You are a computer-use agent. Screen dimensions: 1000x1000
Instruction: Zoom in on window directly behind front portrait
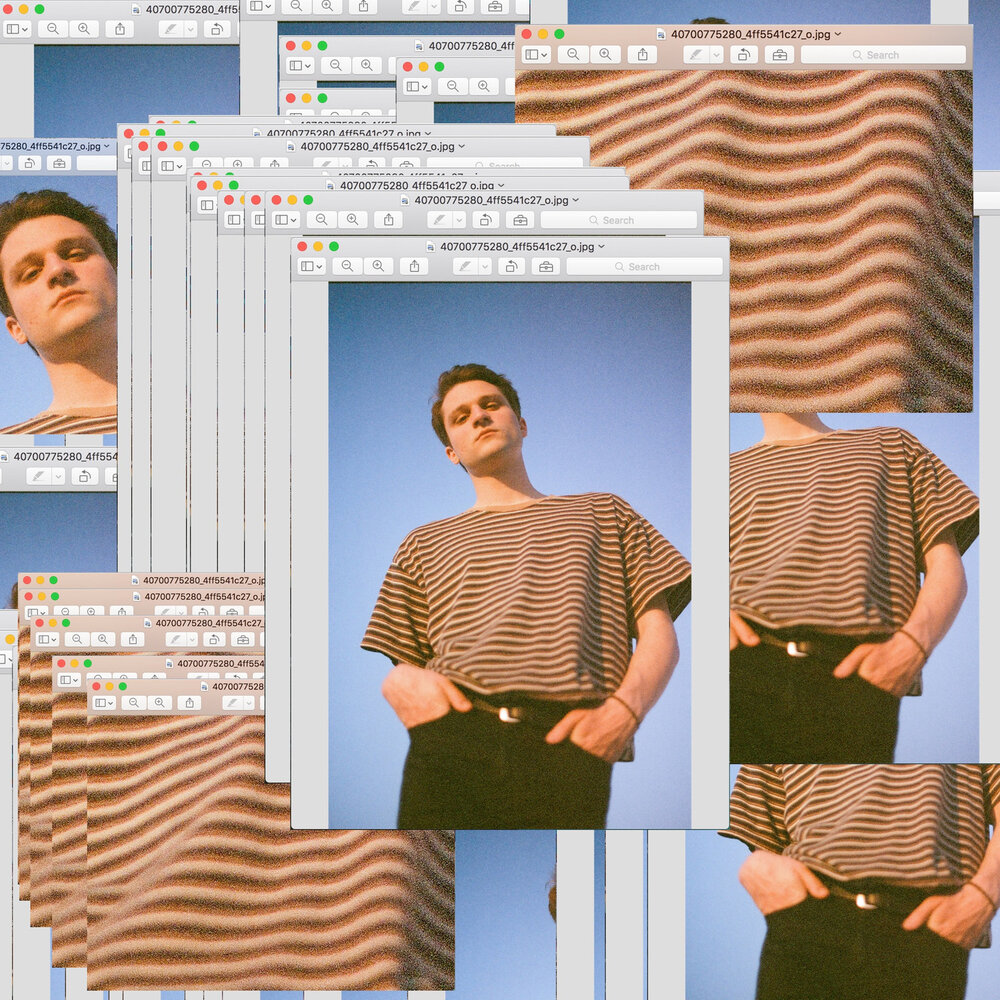352,220
